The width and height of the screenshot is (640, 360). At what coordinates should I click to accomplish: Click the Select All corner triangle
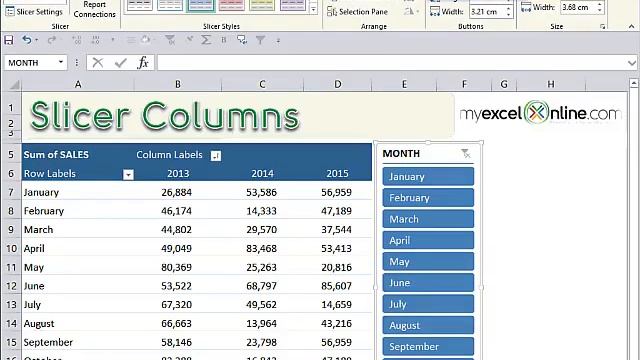click(x=14, y=84)
